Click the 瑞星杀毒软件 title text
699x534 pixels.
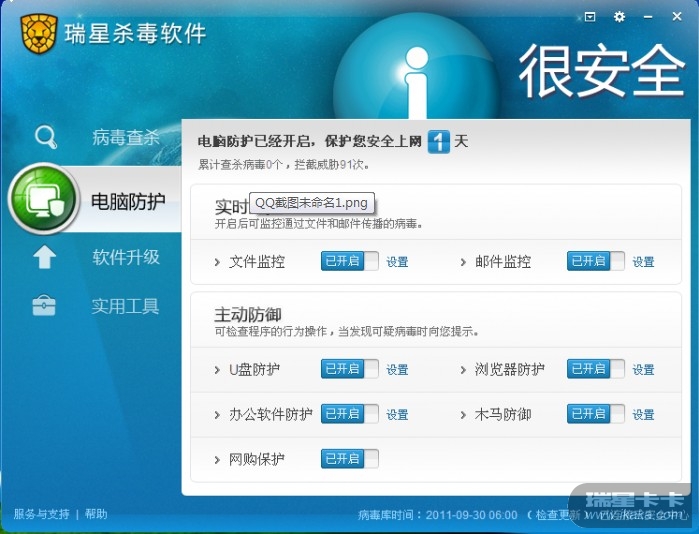point(136,34)
